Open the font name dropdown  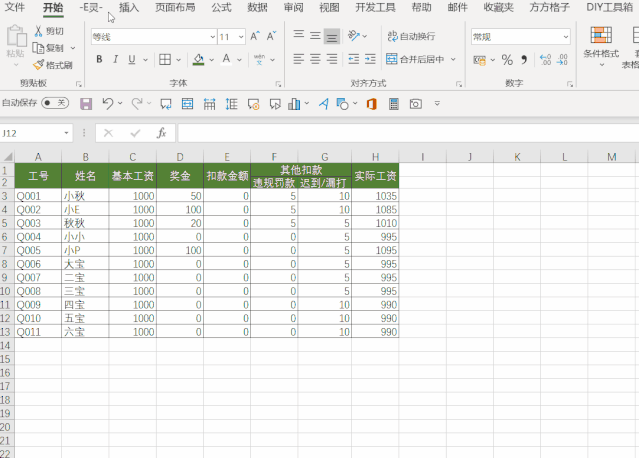point(212,37)
